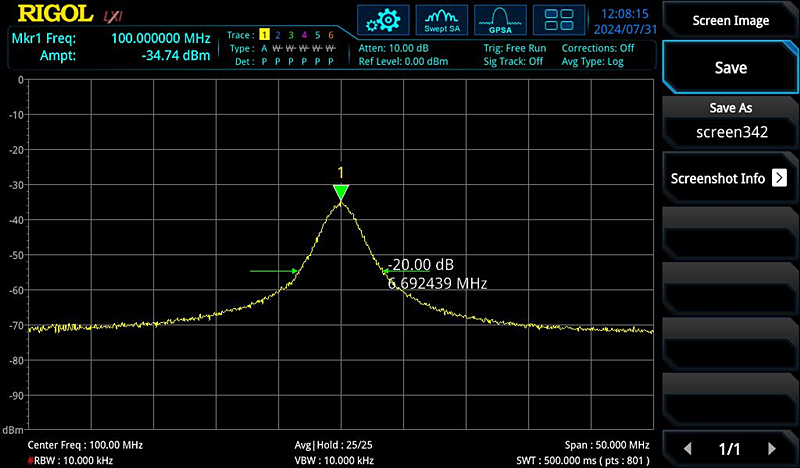
Task: Click the RIGOL logo
Action: click(56, 14)
